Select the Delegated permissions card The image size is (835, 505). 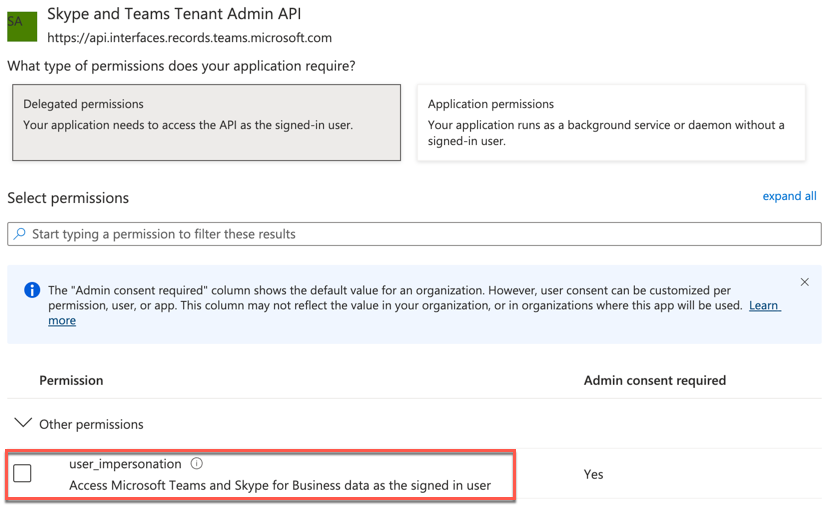(x=207, y=122)
